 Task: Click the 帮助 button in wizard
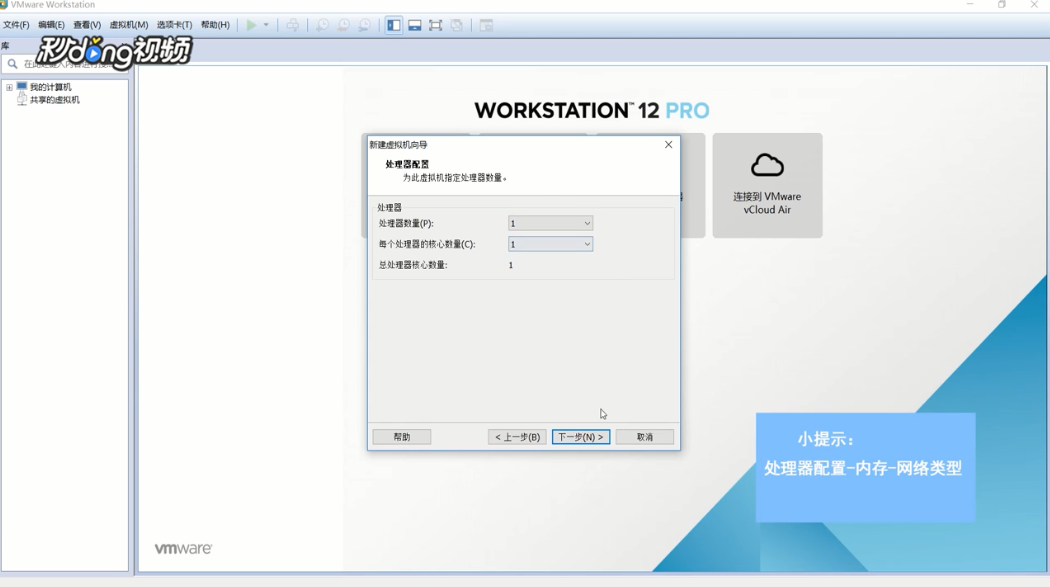[x=402, y=436]
